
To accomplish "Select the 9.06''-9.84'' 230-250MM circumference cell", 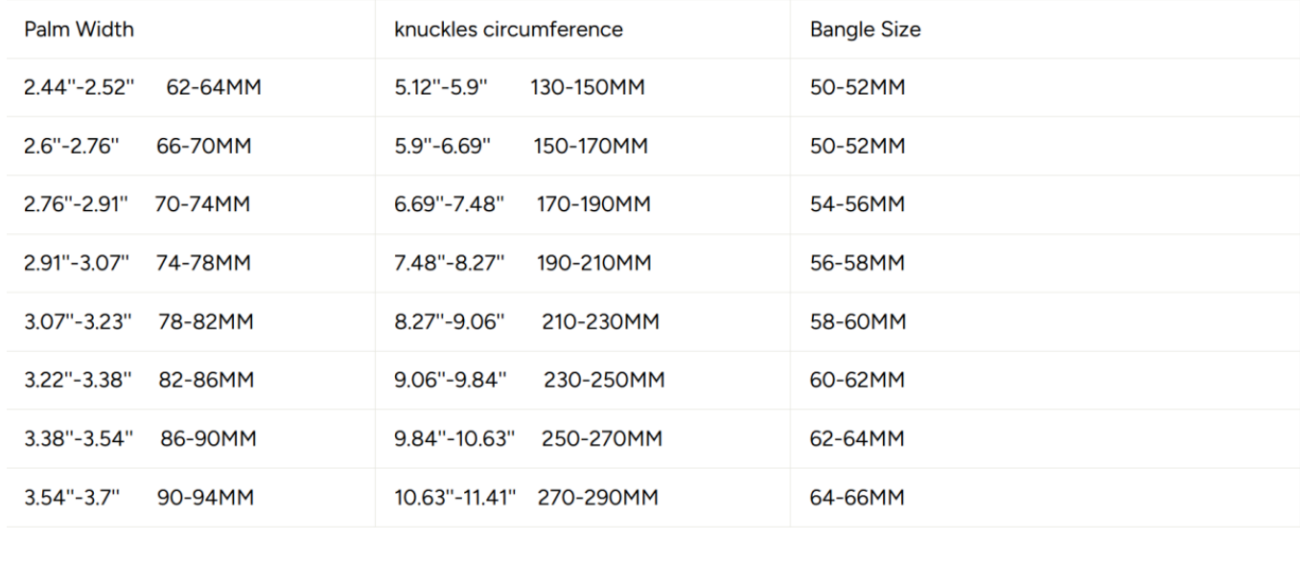I will 529,381.
